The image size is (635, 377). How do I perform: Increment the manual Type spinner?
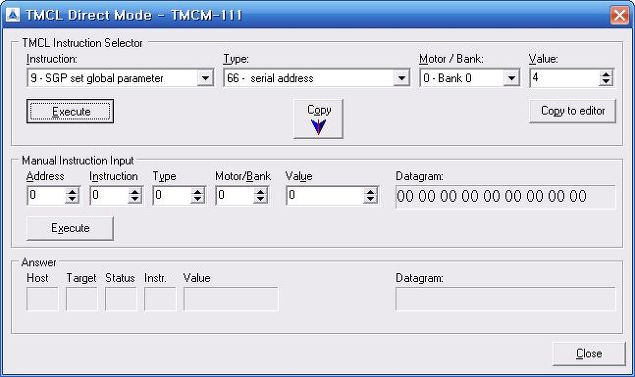tap(198, 192)
